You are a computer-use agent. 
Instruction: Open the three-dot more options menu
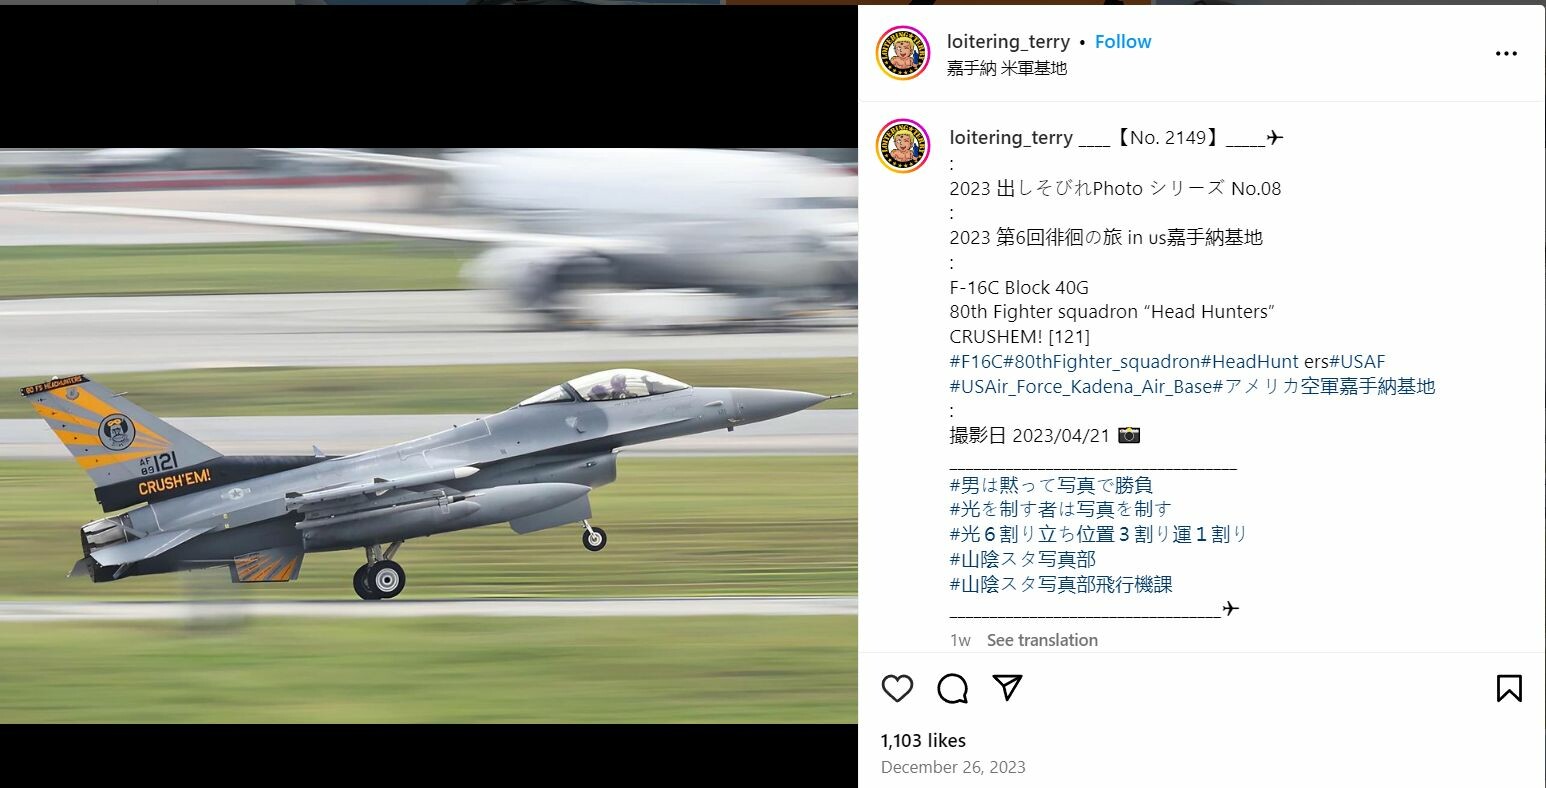pyautogui.click(x=1506, y=54)
